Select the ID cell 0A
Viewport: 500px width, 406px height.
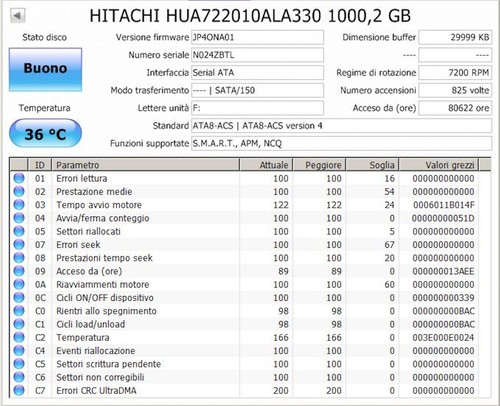40,284
